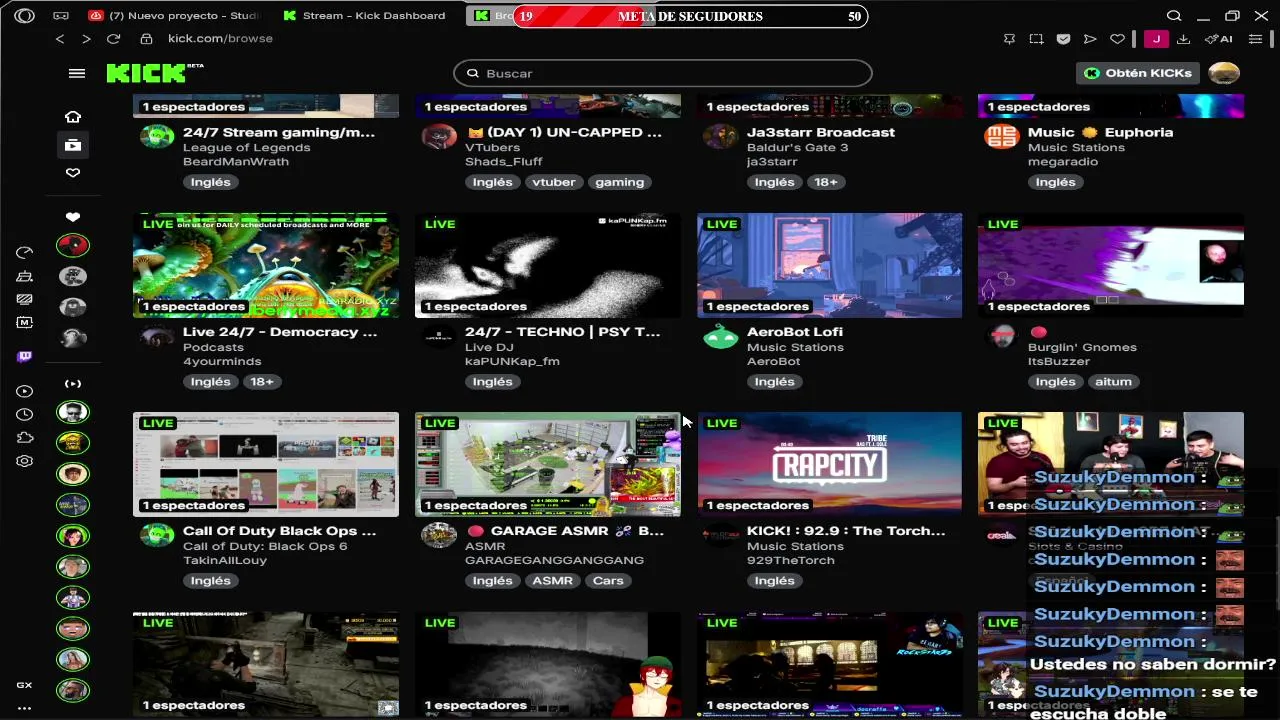This screenshot has width=1280, height=720.
Task: Open the GARAGE ASMR stream thumbnail
Action: click(x=547, y=464)
